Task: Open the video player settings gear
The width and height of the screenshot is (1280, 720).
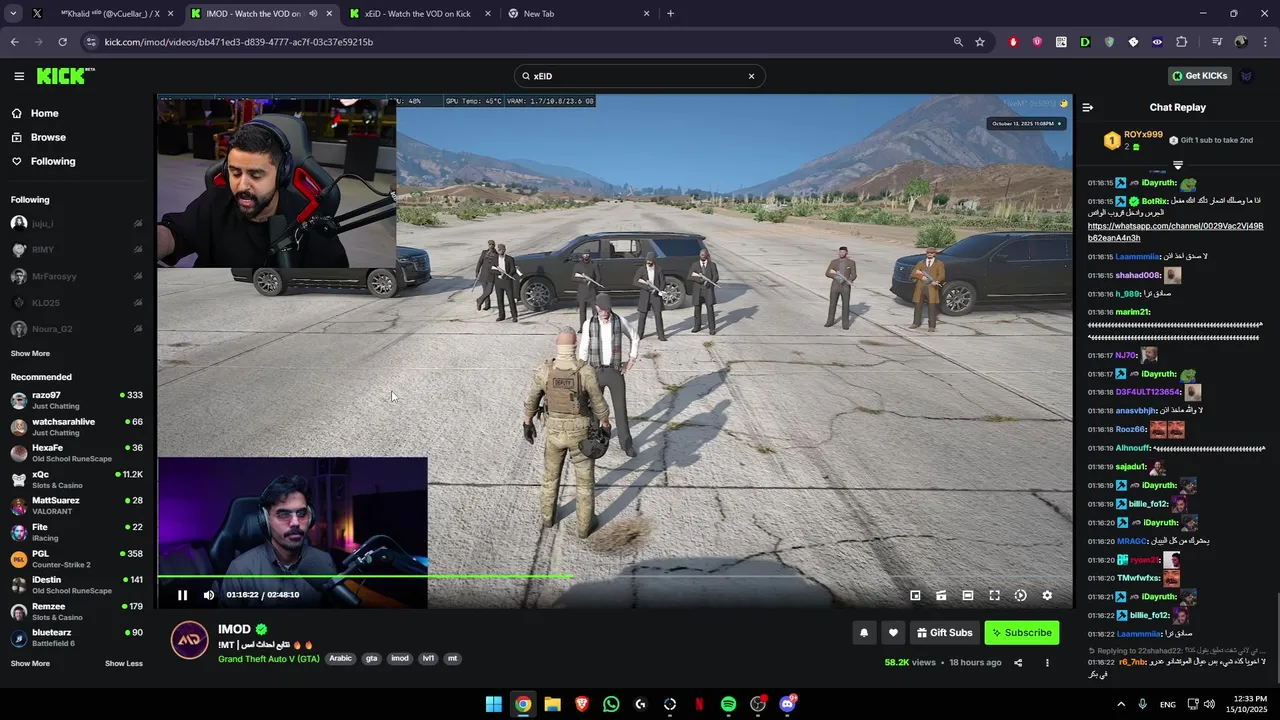Action: 1047,595
